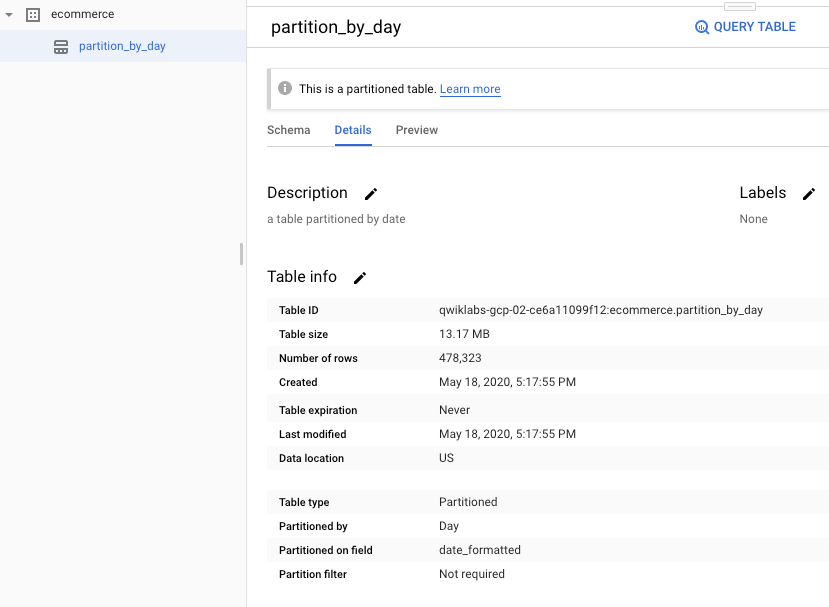The height and width of the screenshot is (607, 829).
Task: Click the info icon in partitioned table banner
Action: pyautogui.click(x=285, y=89)
